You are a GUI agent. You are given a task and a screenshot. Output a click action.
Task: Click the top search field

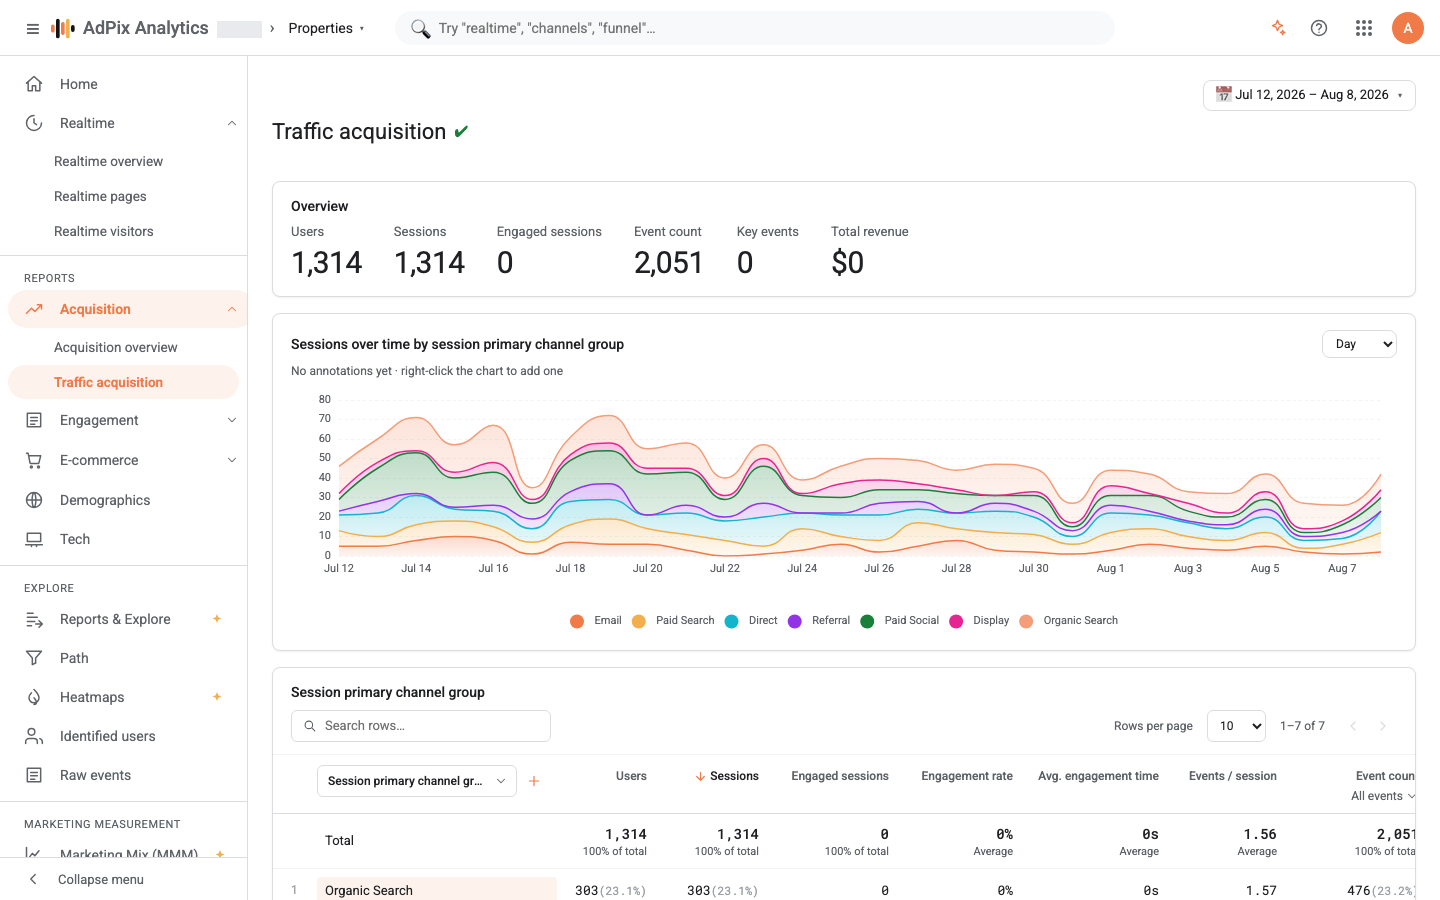click(x=755, y=28)
